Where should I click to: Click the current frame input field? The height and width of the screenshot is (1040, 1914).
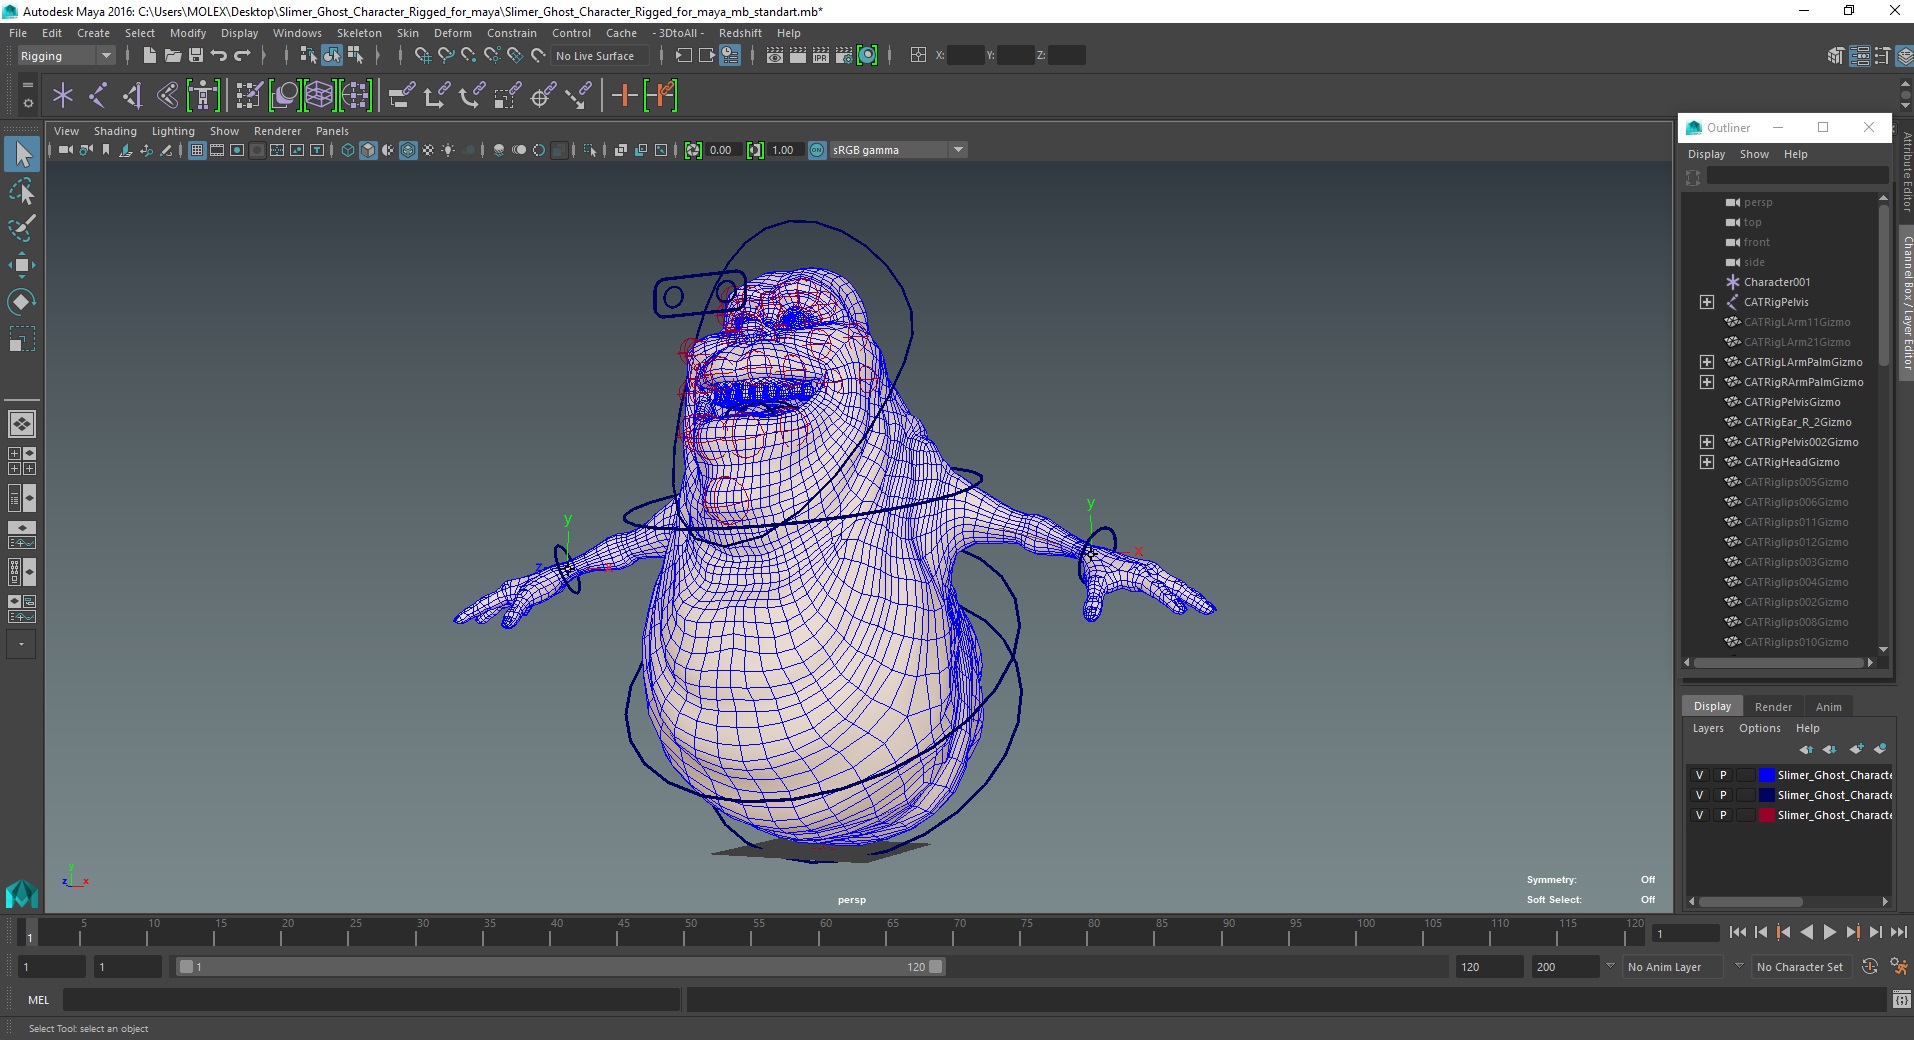pyautogui.click(x=1686, y=933)
